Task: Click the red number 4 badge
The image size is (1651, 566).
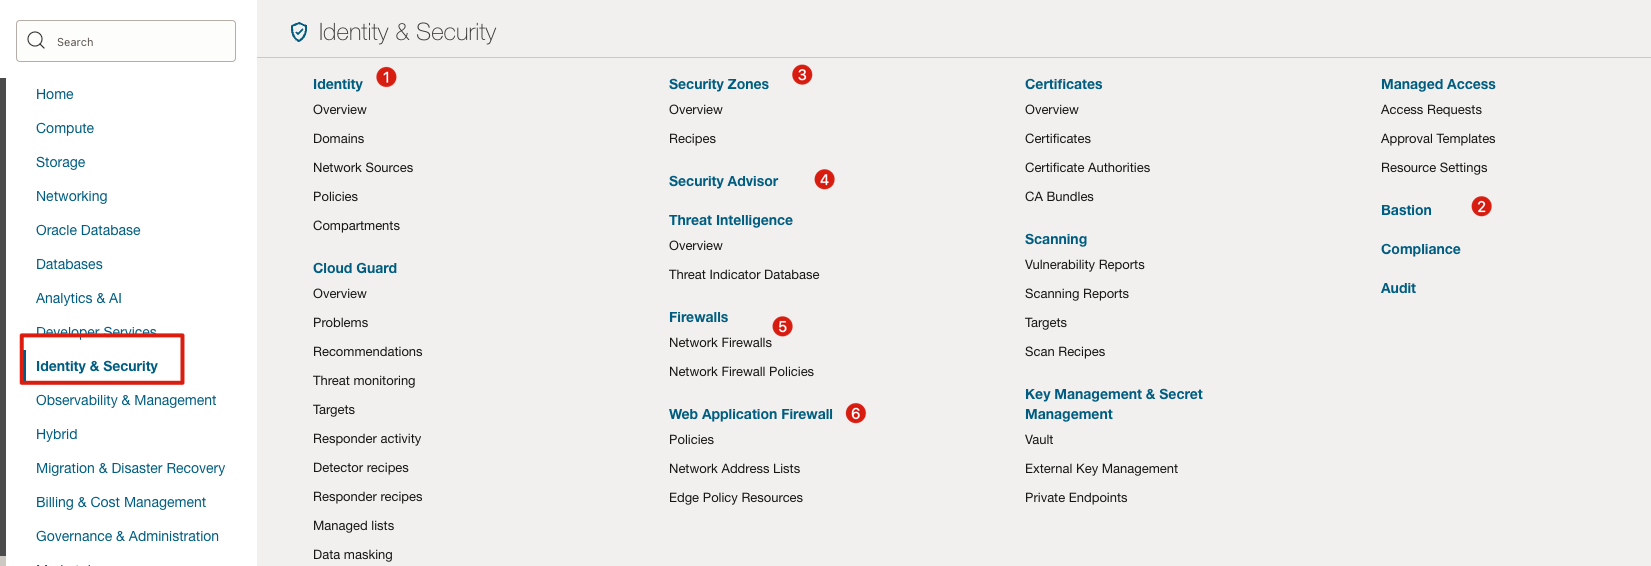Action: click(x=824, y=180)
